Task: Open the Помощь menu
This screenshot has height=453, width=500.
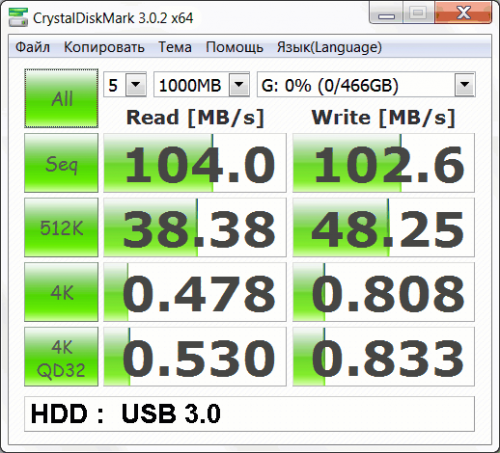Action: [234, 47]
